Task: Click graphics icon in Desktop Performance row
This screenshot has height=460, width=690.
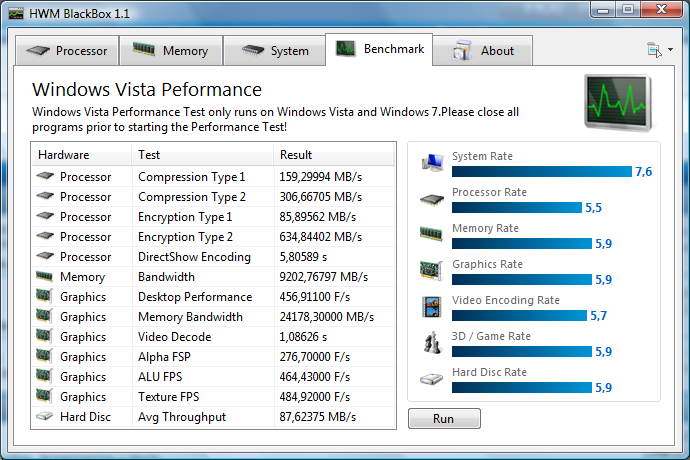Action: 44,296
